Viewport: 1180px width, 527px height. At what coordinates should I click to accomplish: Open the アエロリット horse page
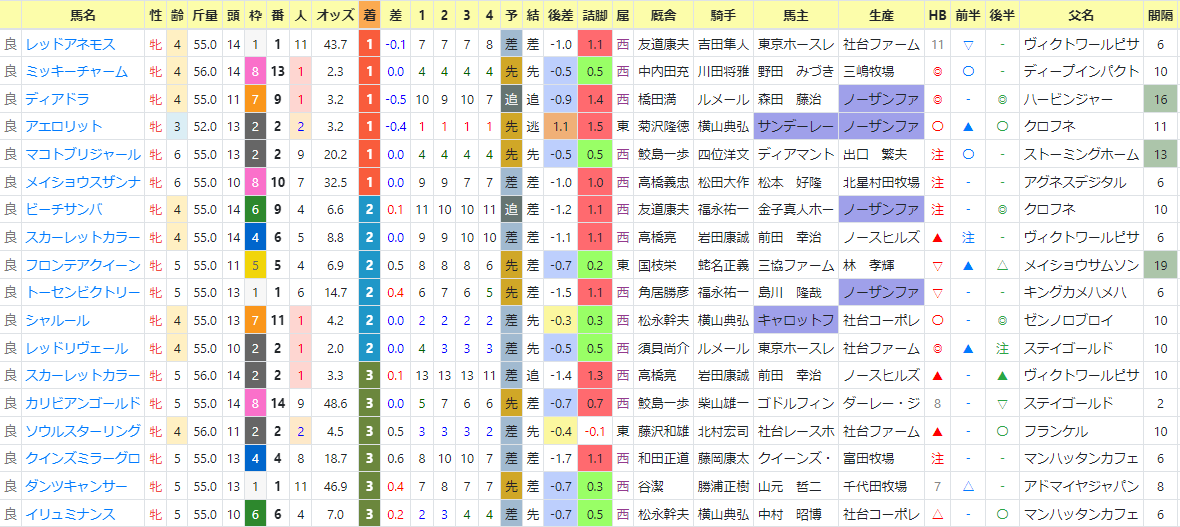pos(63,126)
